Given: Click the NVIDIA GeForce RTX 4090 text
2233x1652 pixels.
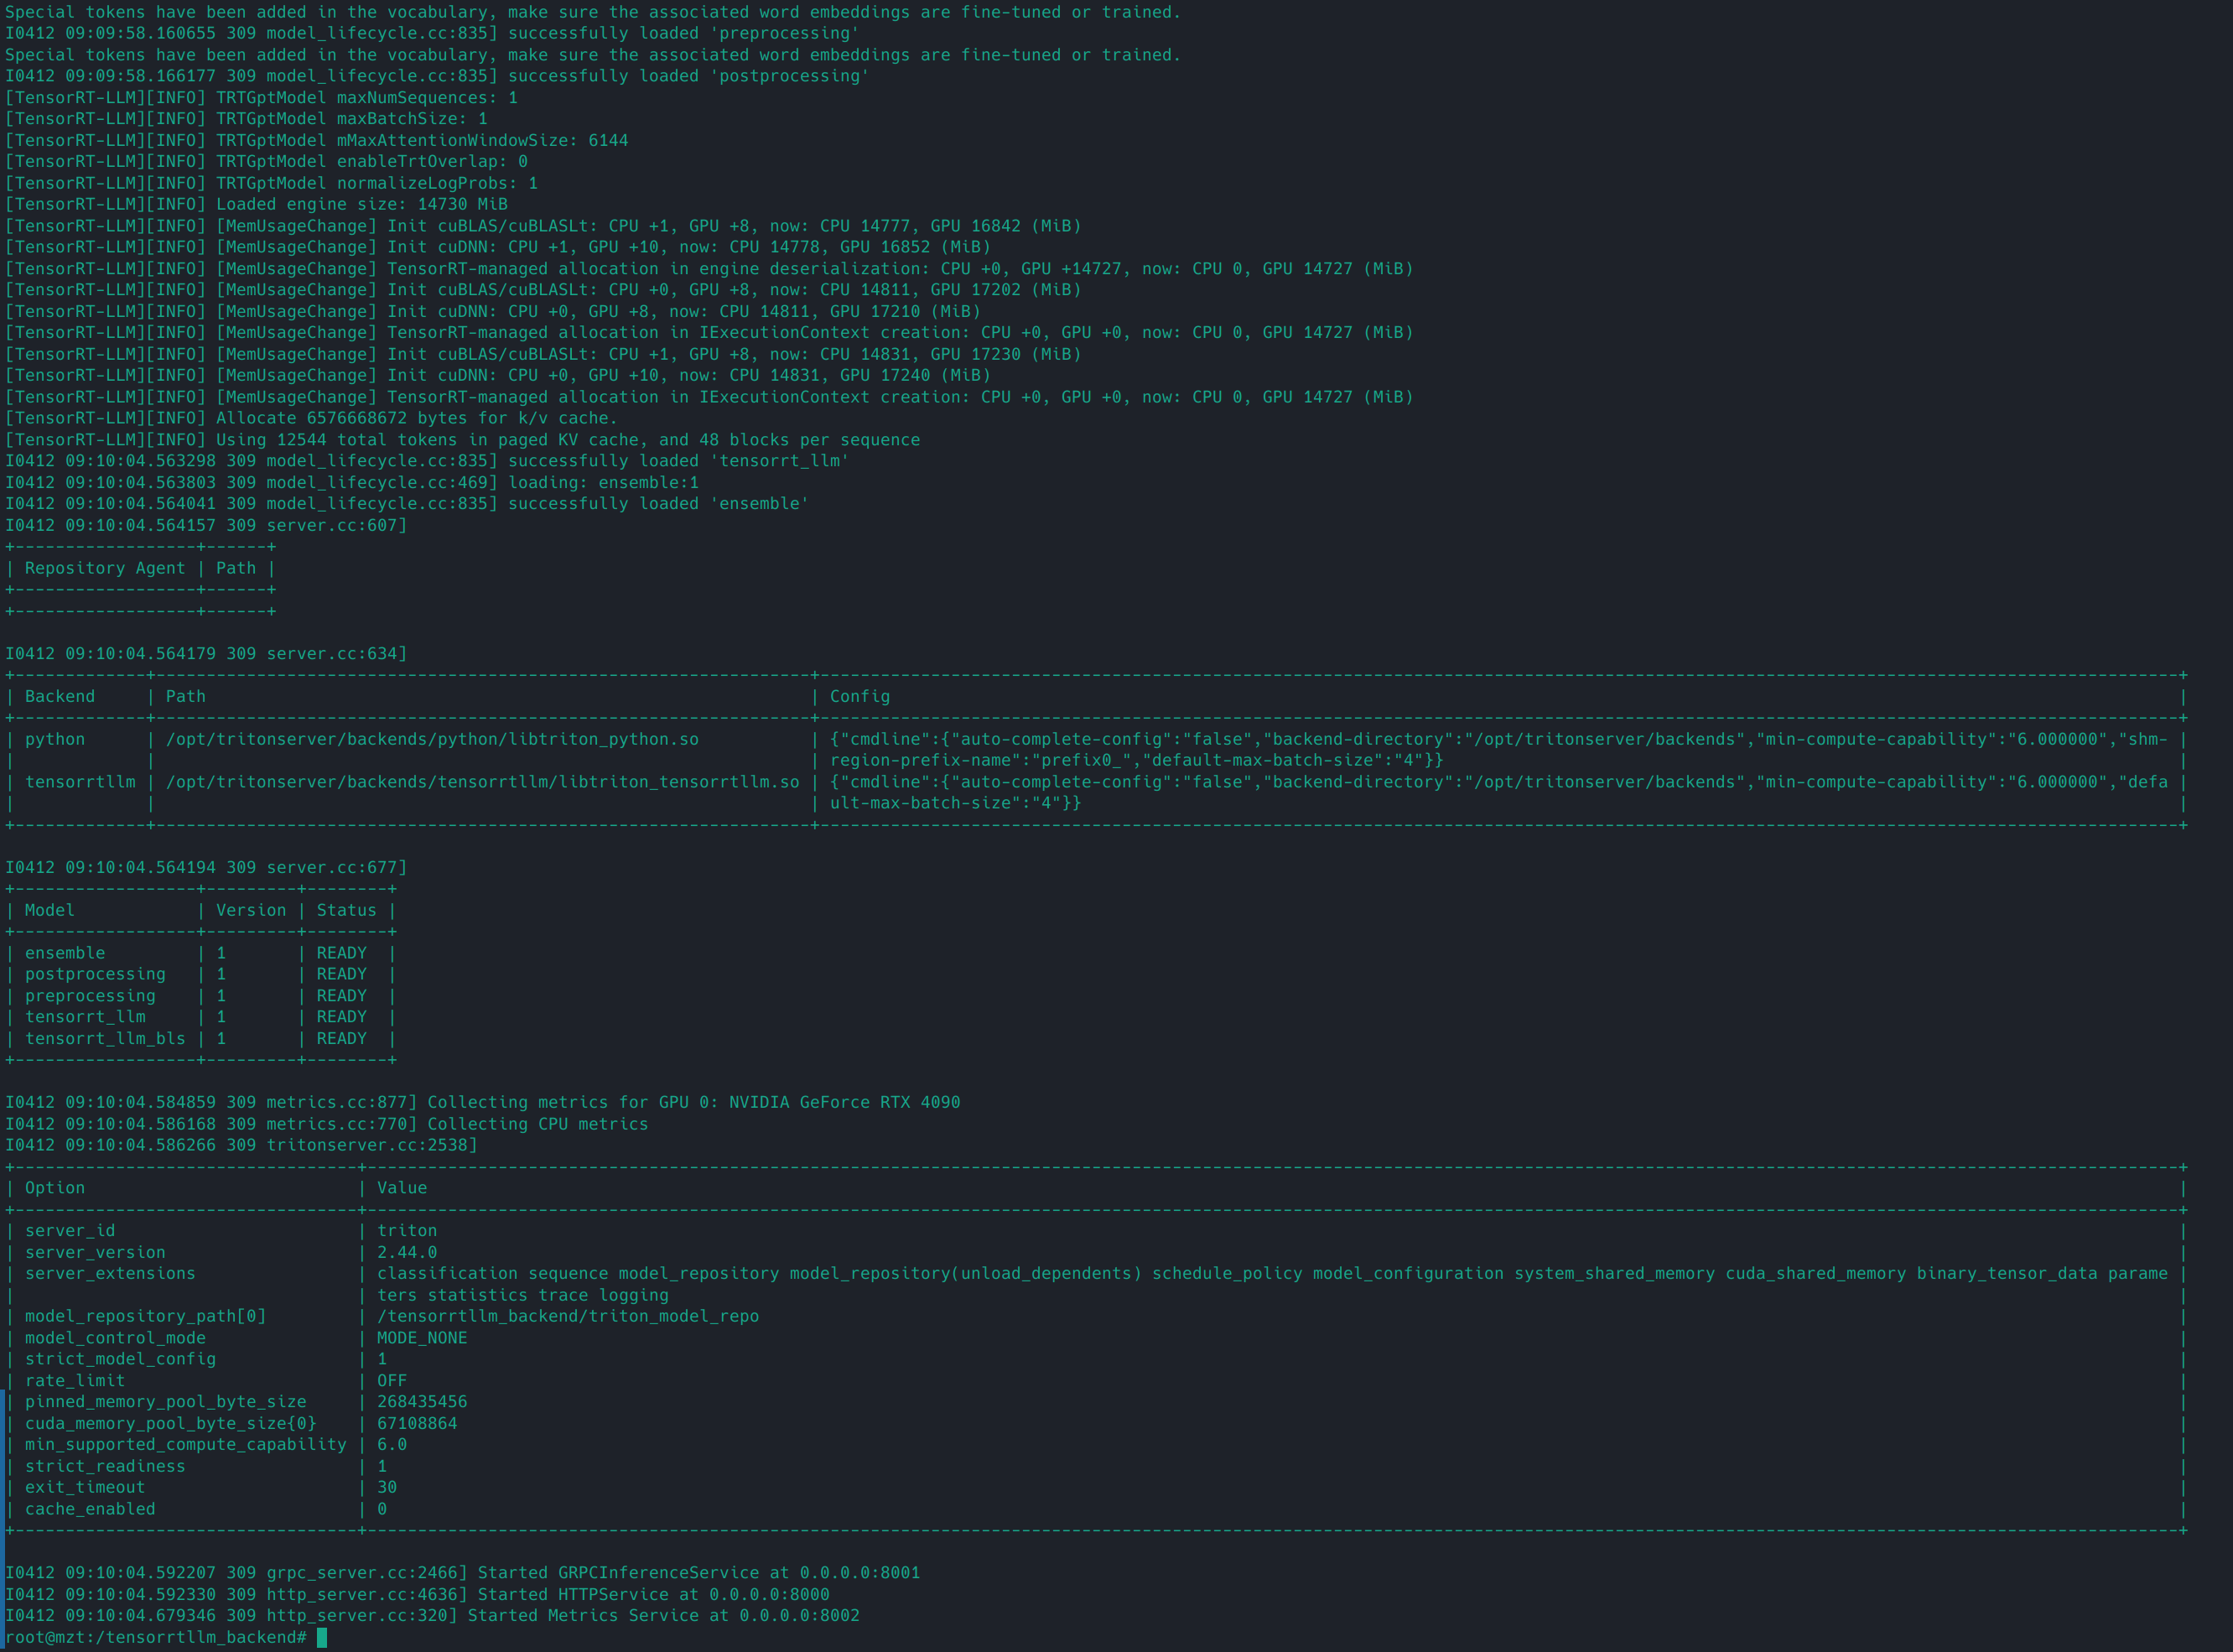Looking at the screenshot, I should [x=844, y=1102].
